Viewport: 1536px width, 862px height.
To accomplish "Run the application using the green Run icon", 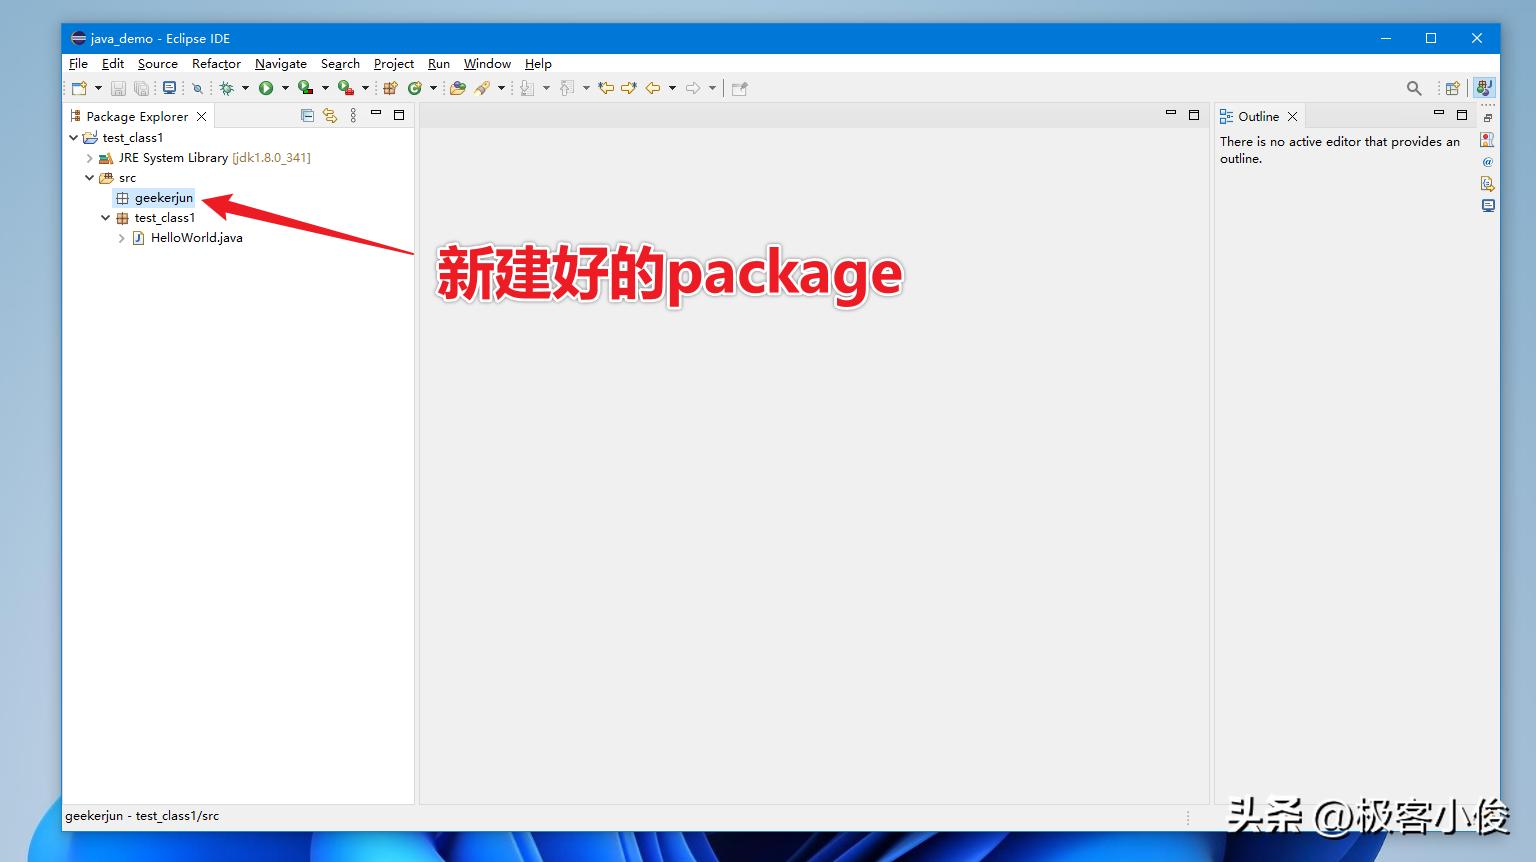I will (264, 88).
